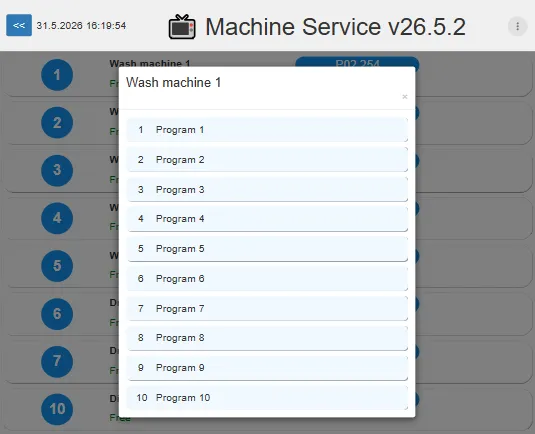Click the P02.254 blue button
The image size is (535, 434).
357,62
